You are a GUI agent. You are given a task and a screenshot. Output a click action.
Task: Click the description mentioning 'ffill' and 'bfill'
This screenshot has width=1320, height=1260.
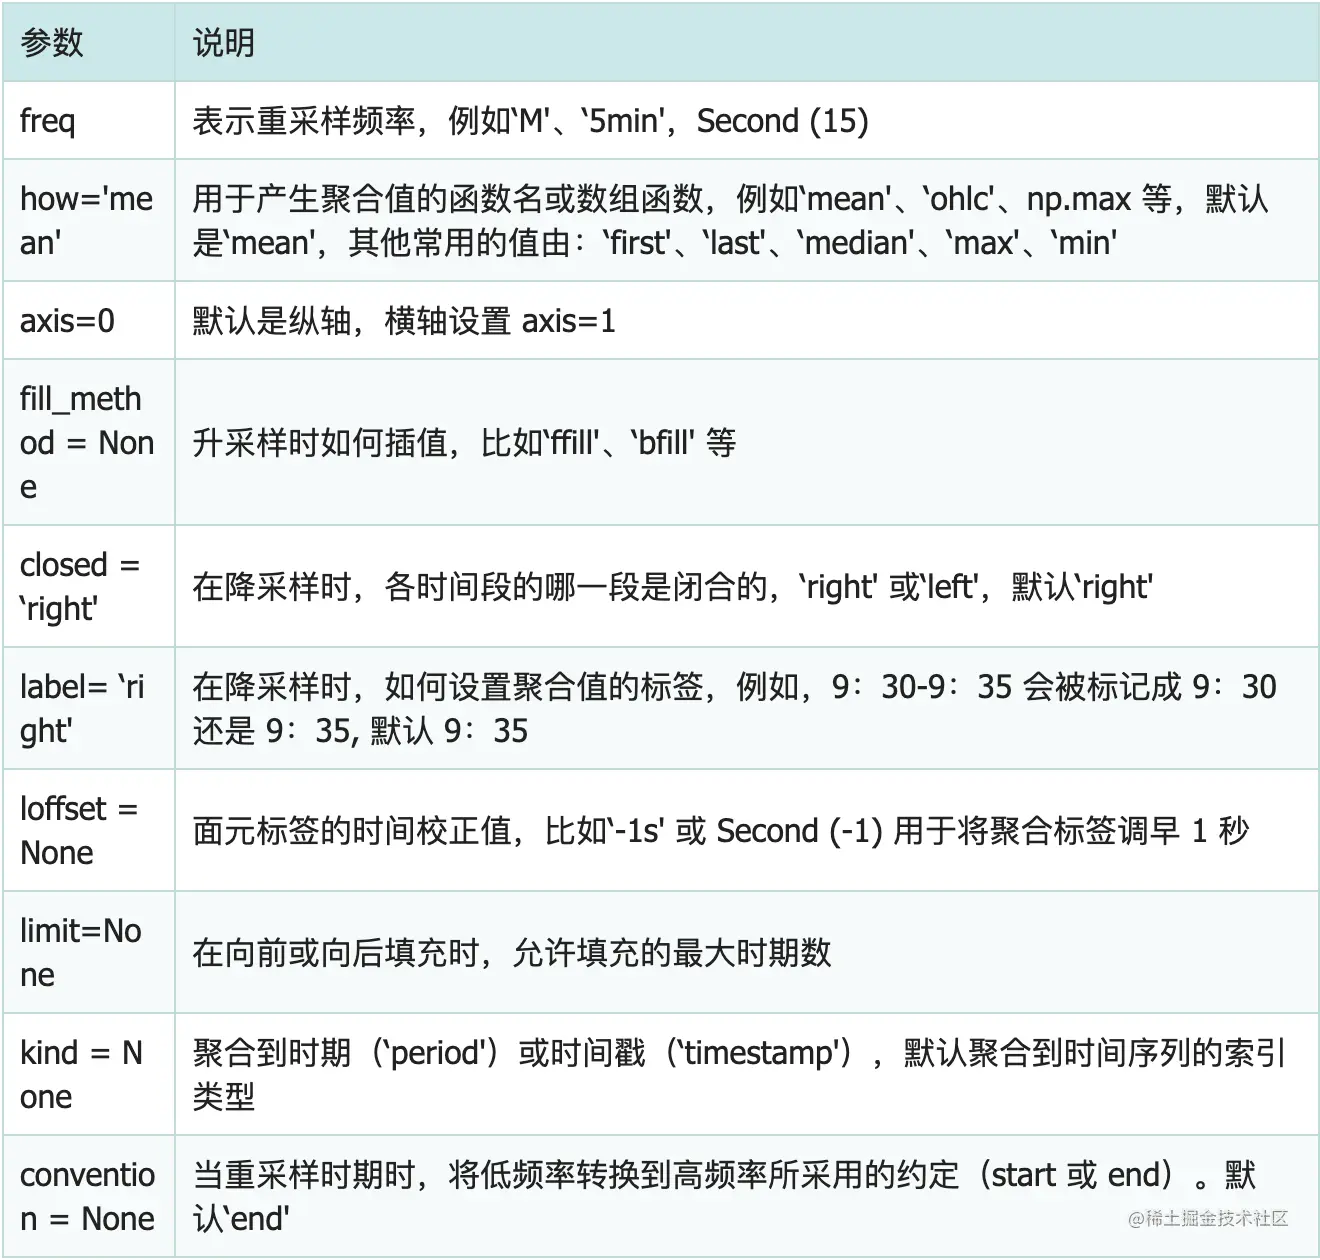[747, 442]
